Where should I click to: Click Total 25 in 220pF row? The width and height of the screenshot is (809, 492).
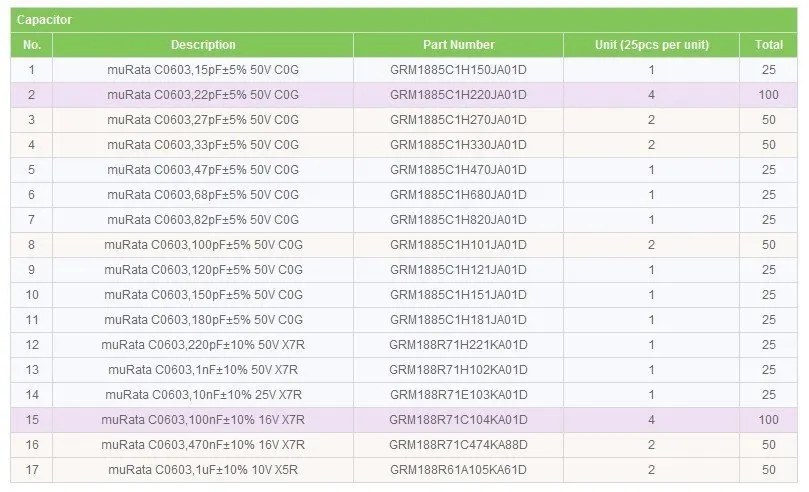(x=768, y=345)
